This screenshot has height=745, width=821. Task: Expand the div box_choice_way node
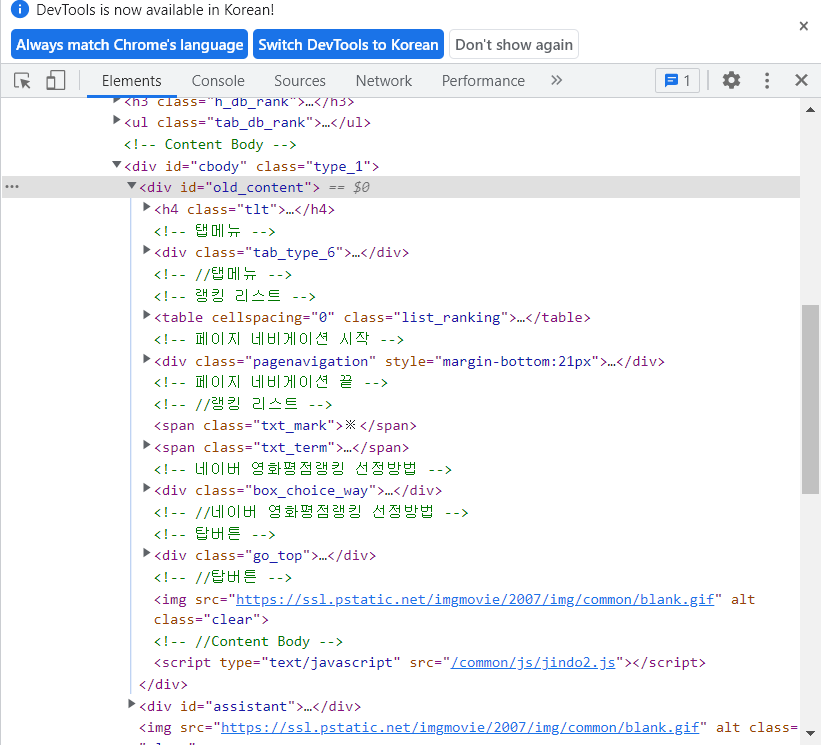147,488
